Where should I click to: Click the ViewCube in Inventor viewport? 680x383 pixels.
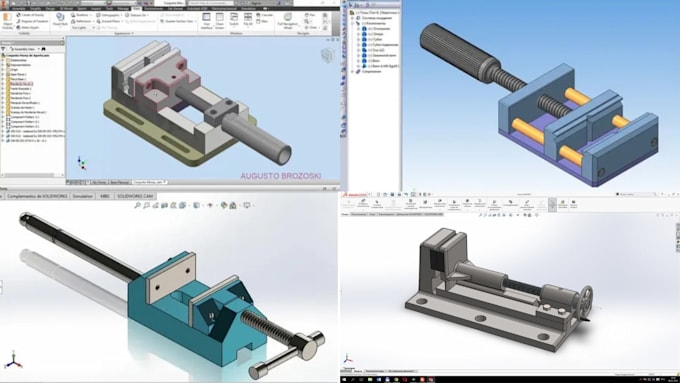click(327, 55)
